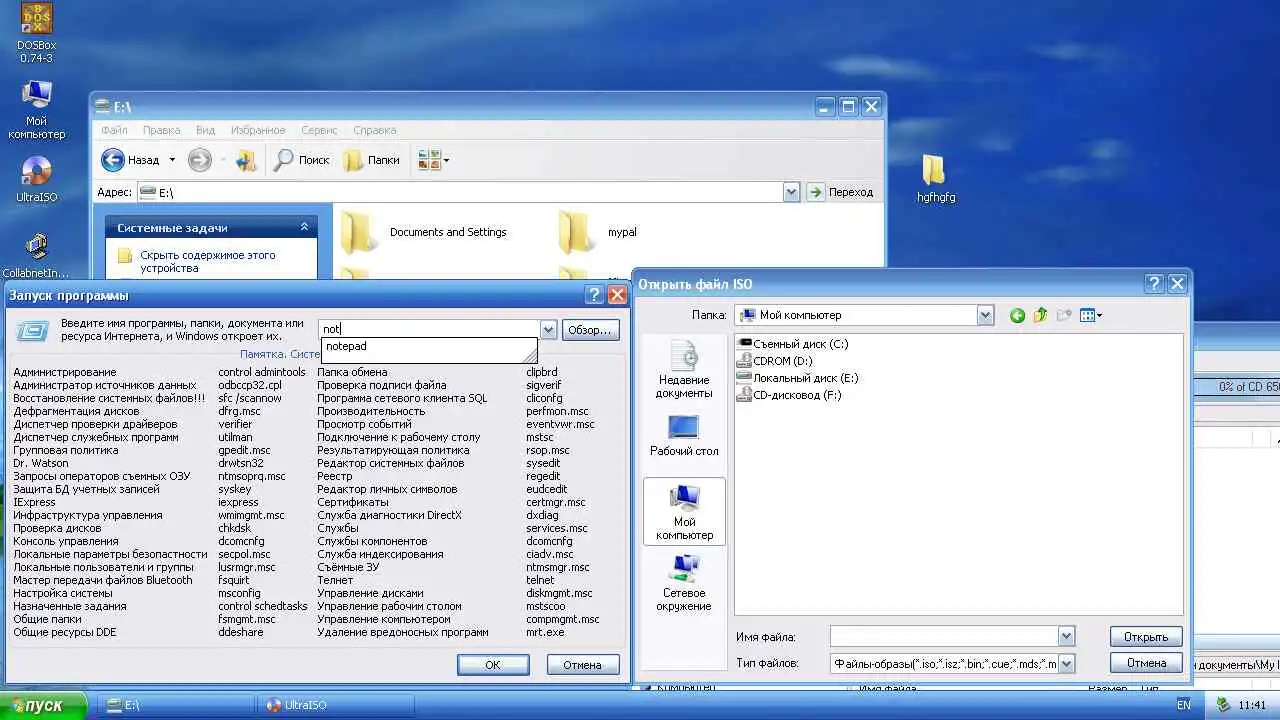This screenshot has height=720, width=1280.
Task: Click Обзор... button in Run dialog
Action: point(590,330)
